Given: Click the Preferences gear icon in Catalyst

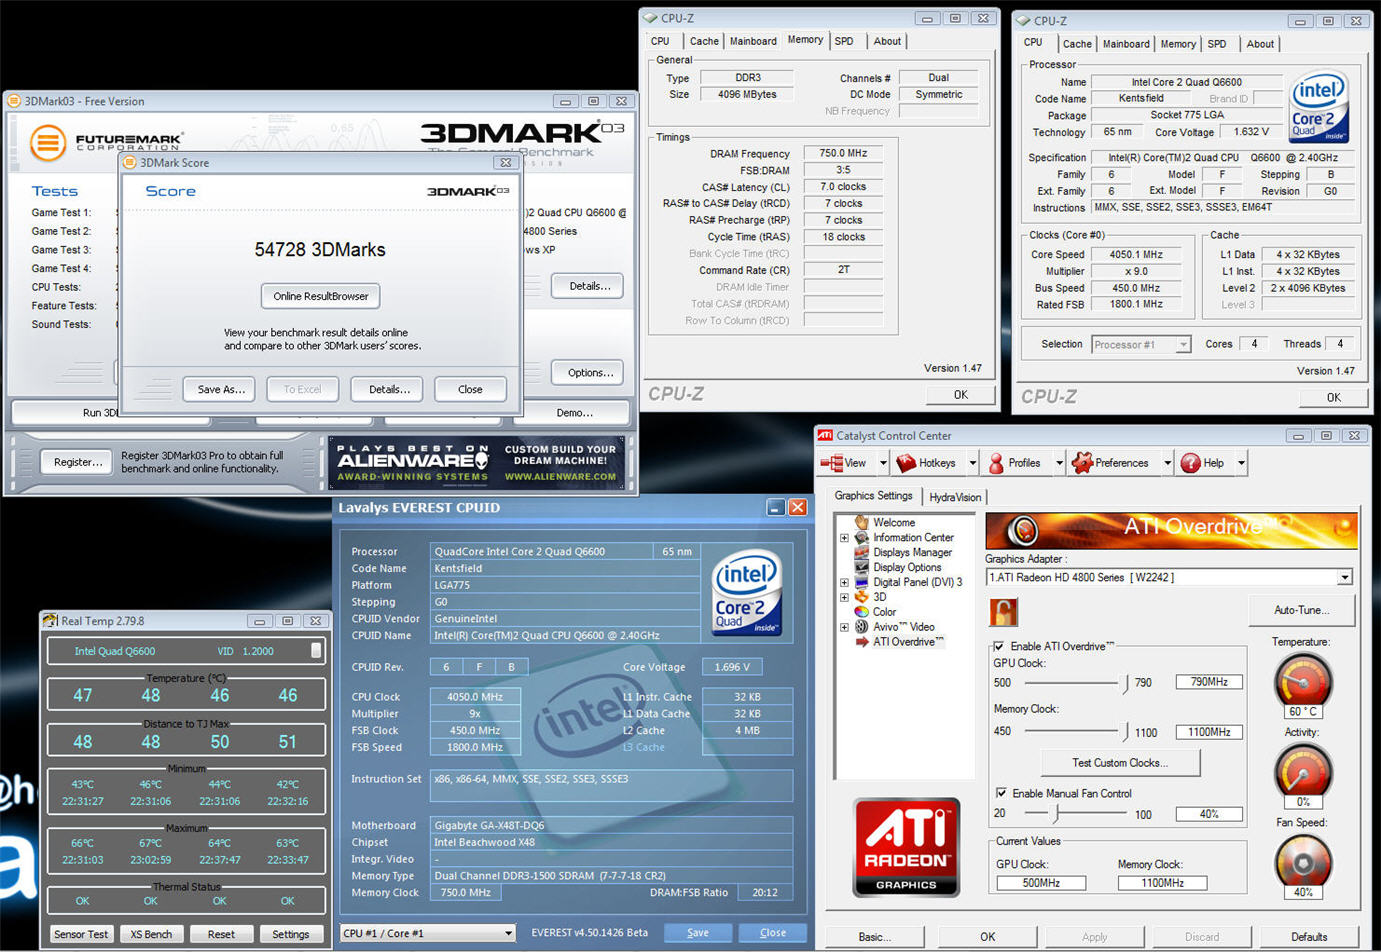Looking at the screenshot, I should (x=1082, y=463).
